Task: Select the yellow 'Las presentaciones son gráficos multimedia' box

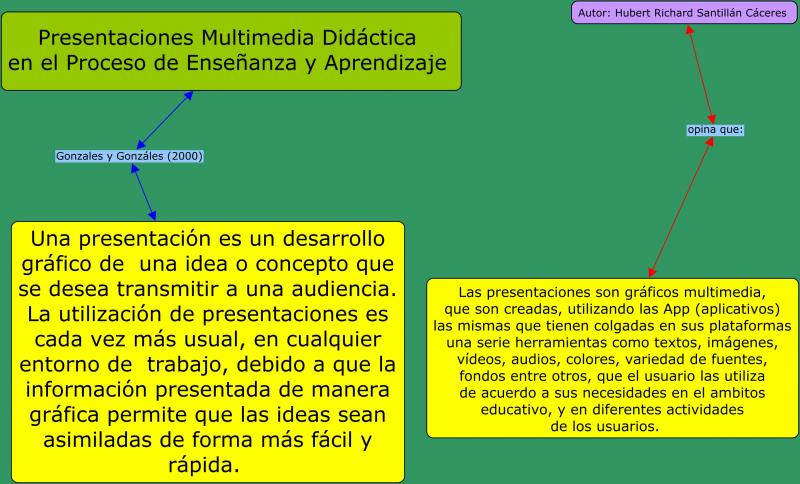Action: 612,358
